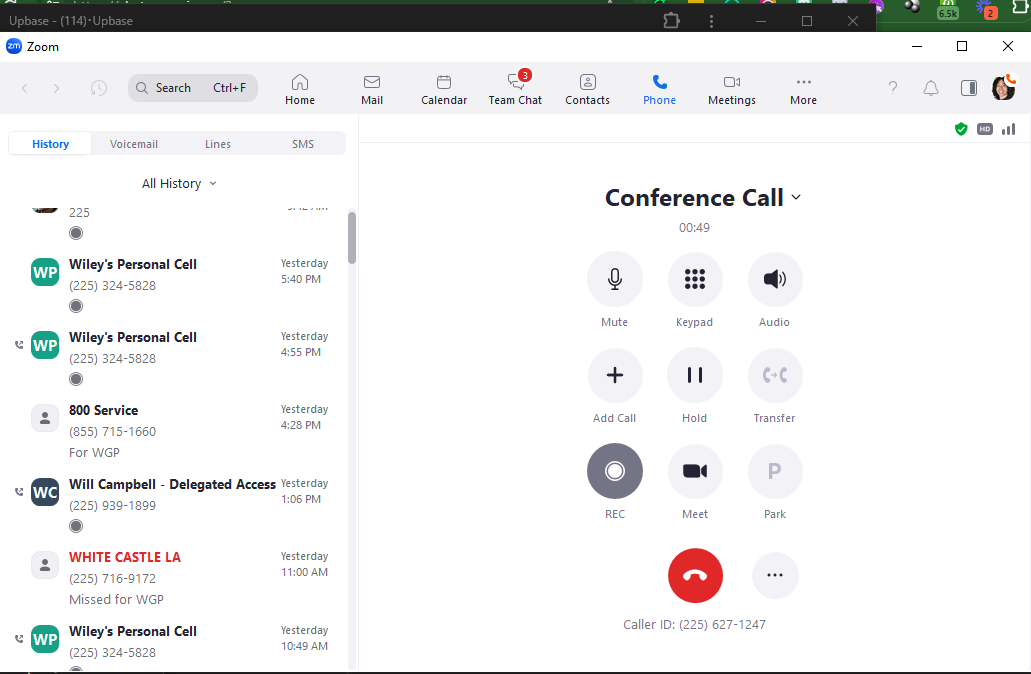The width and height of the screenshot is (1031, 674).
Task: Open the All History filter dropdown
Action: (178, 183)
